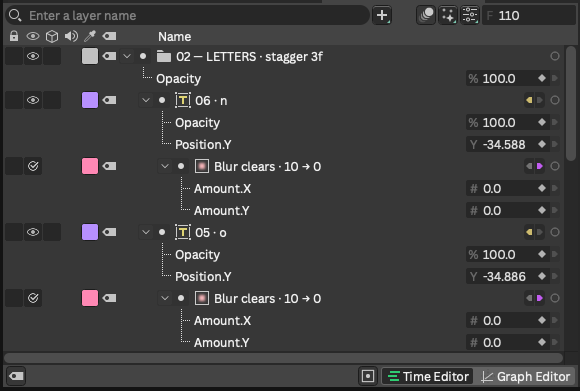580x391 pixels.
Task: Hide the 06 · n text layer
Action: point(33,100)
